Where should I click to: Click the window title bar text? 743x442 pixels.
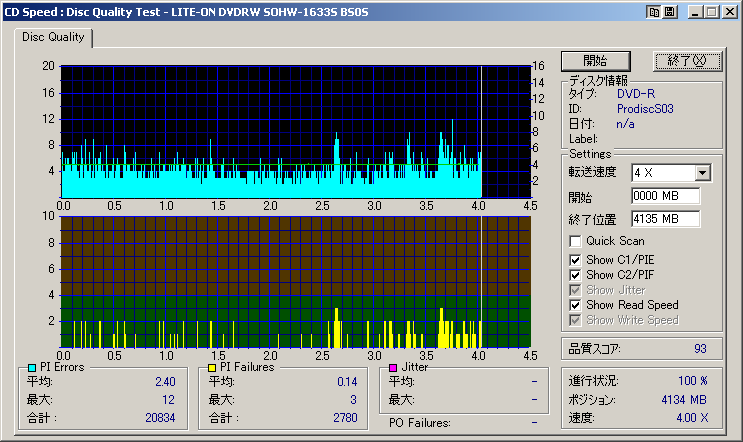pos(186,12)
